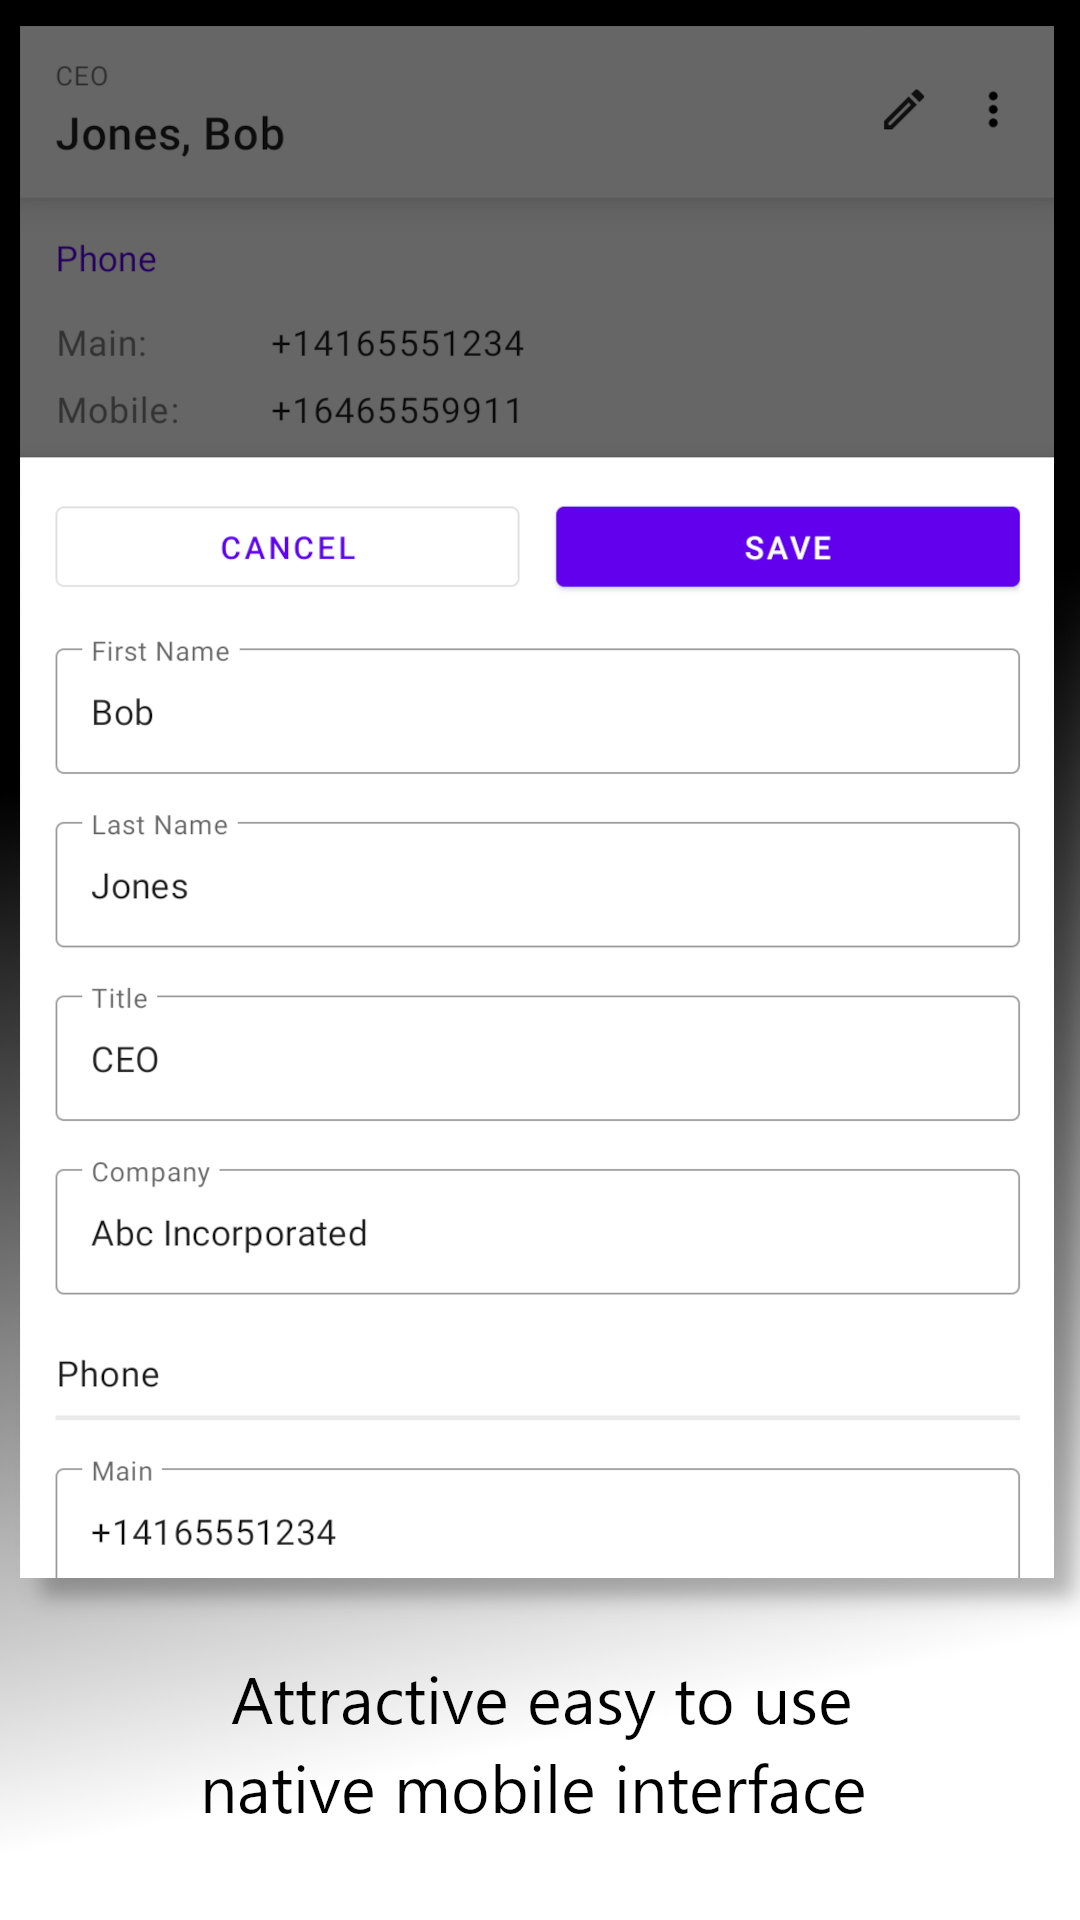Click the Main: label in contact details
1080x1920 pixels.
(x=102, y=344)
